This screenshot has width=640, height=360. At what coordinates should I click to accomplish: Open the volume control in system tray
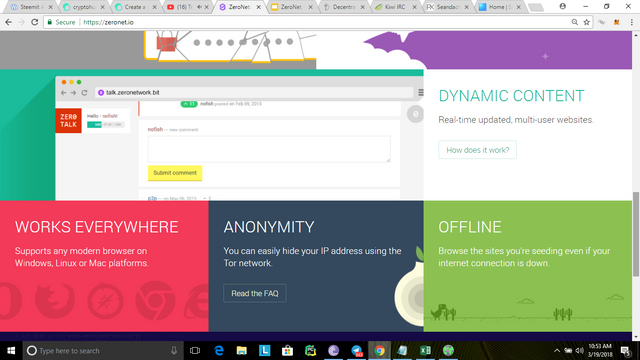(580, 351)
